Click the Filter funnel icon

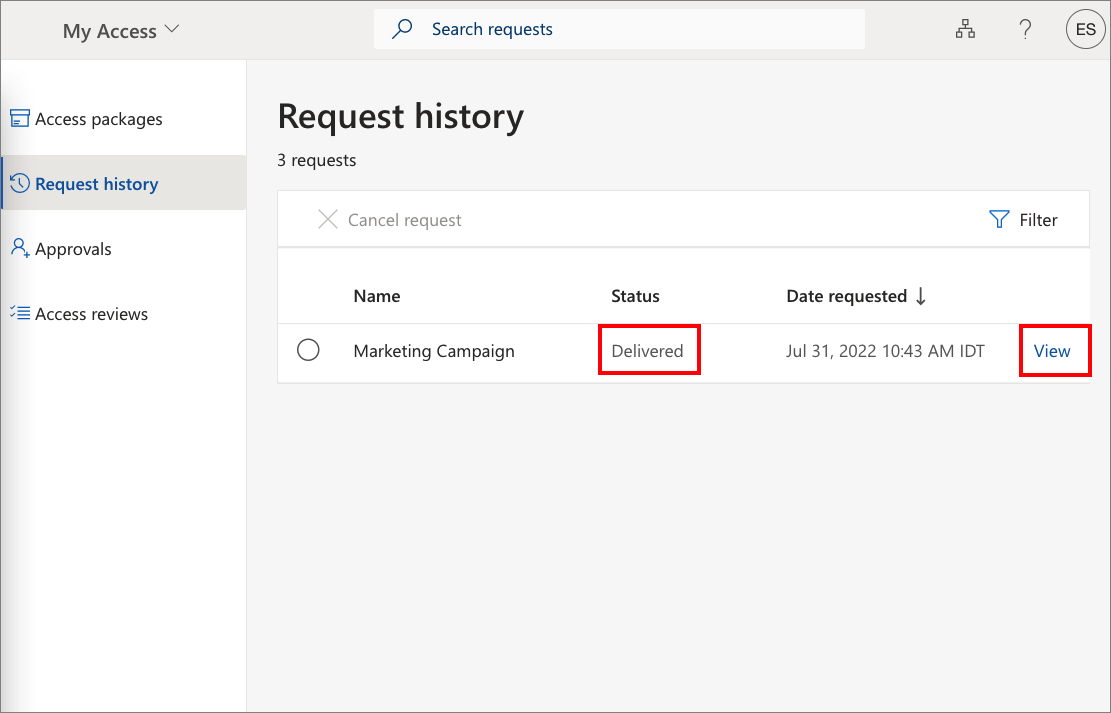point(998,219)
